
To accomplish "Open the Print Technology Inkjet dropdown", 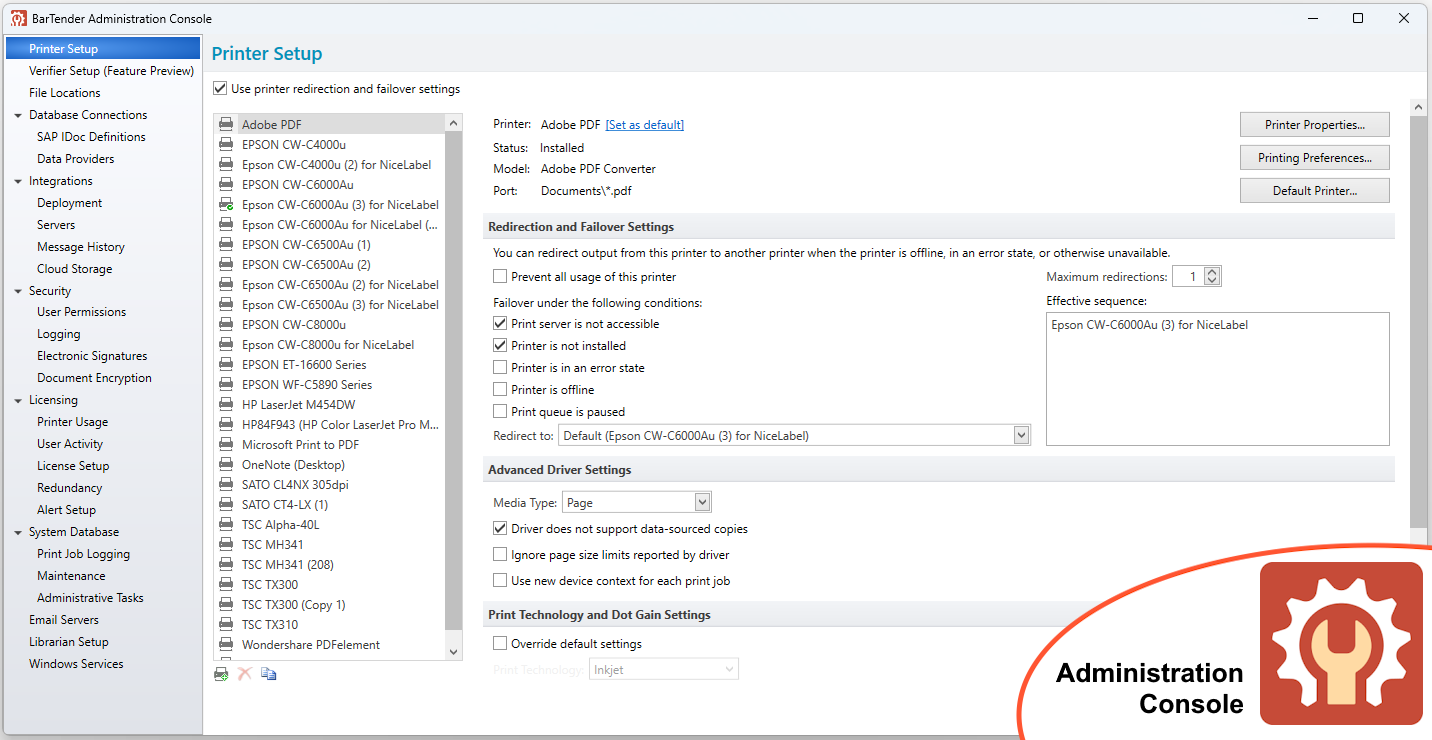I will coord(664,669).
